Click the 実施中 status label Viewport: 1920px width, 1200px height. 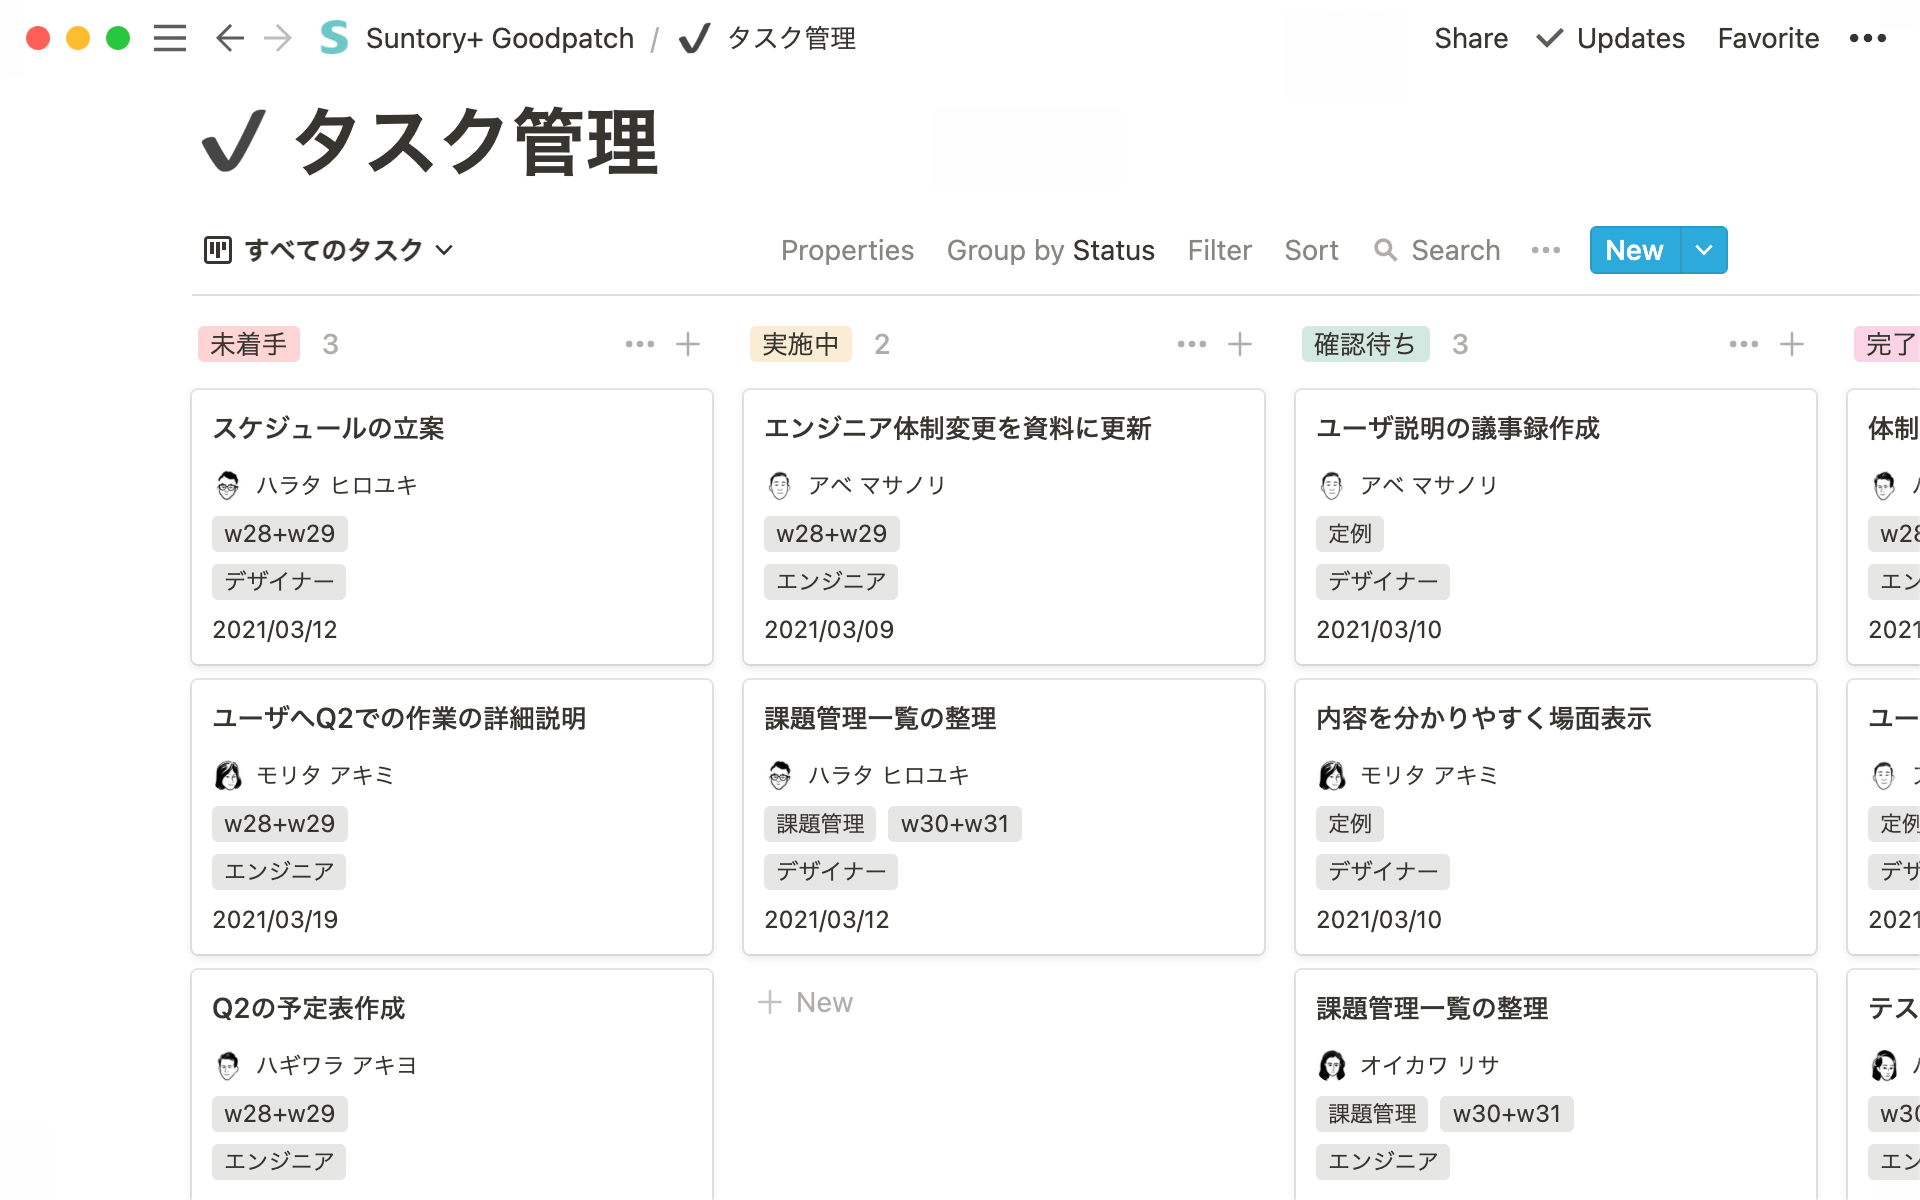pos(801,344)
